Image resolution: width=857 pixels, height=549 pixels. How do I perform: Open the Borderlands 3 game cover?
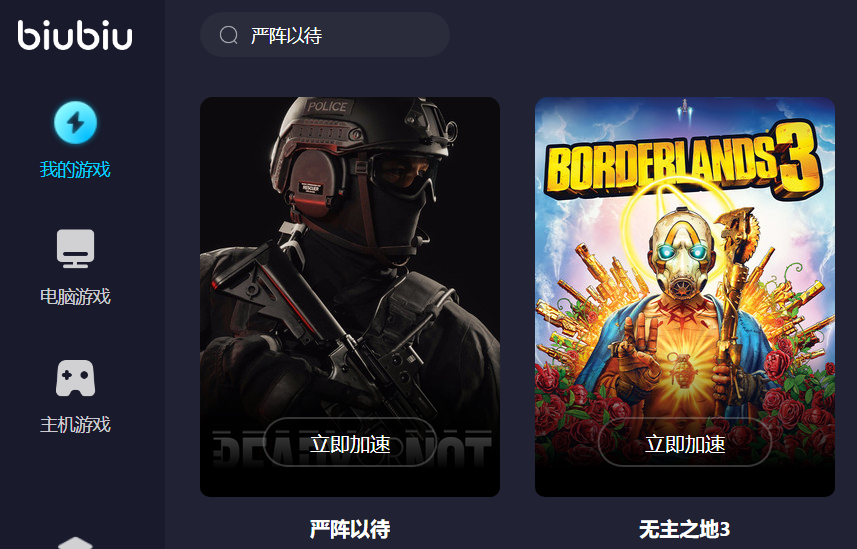[x=685, y=297]
